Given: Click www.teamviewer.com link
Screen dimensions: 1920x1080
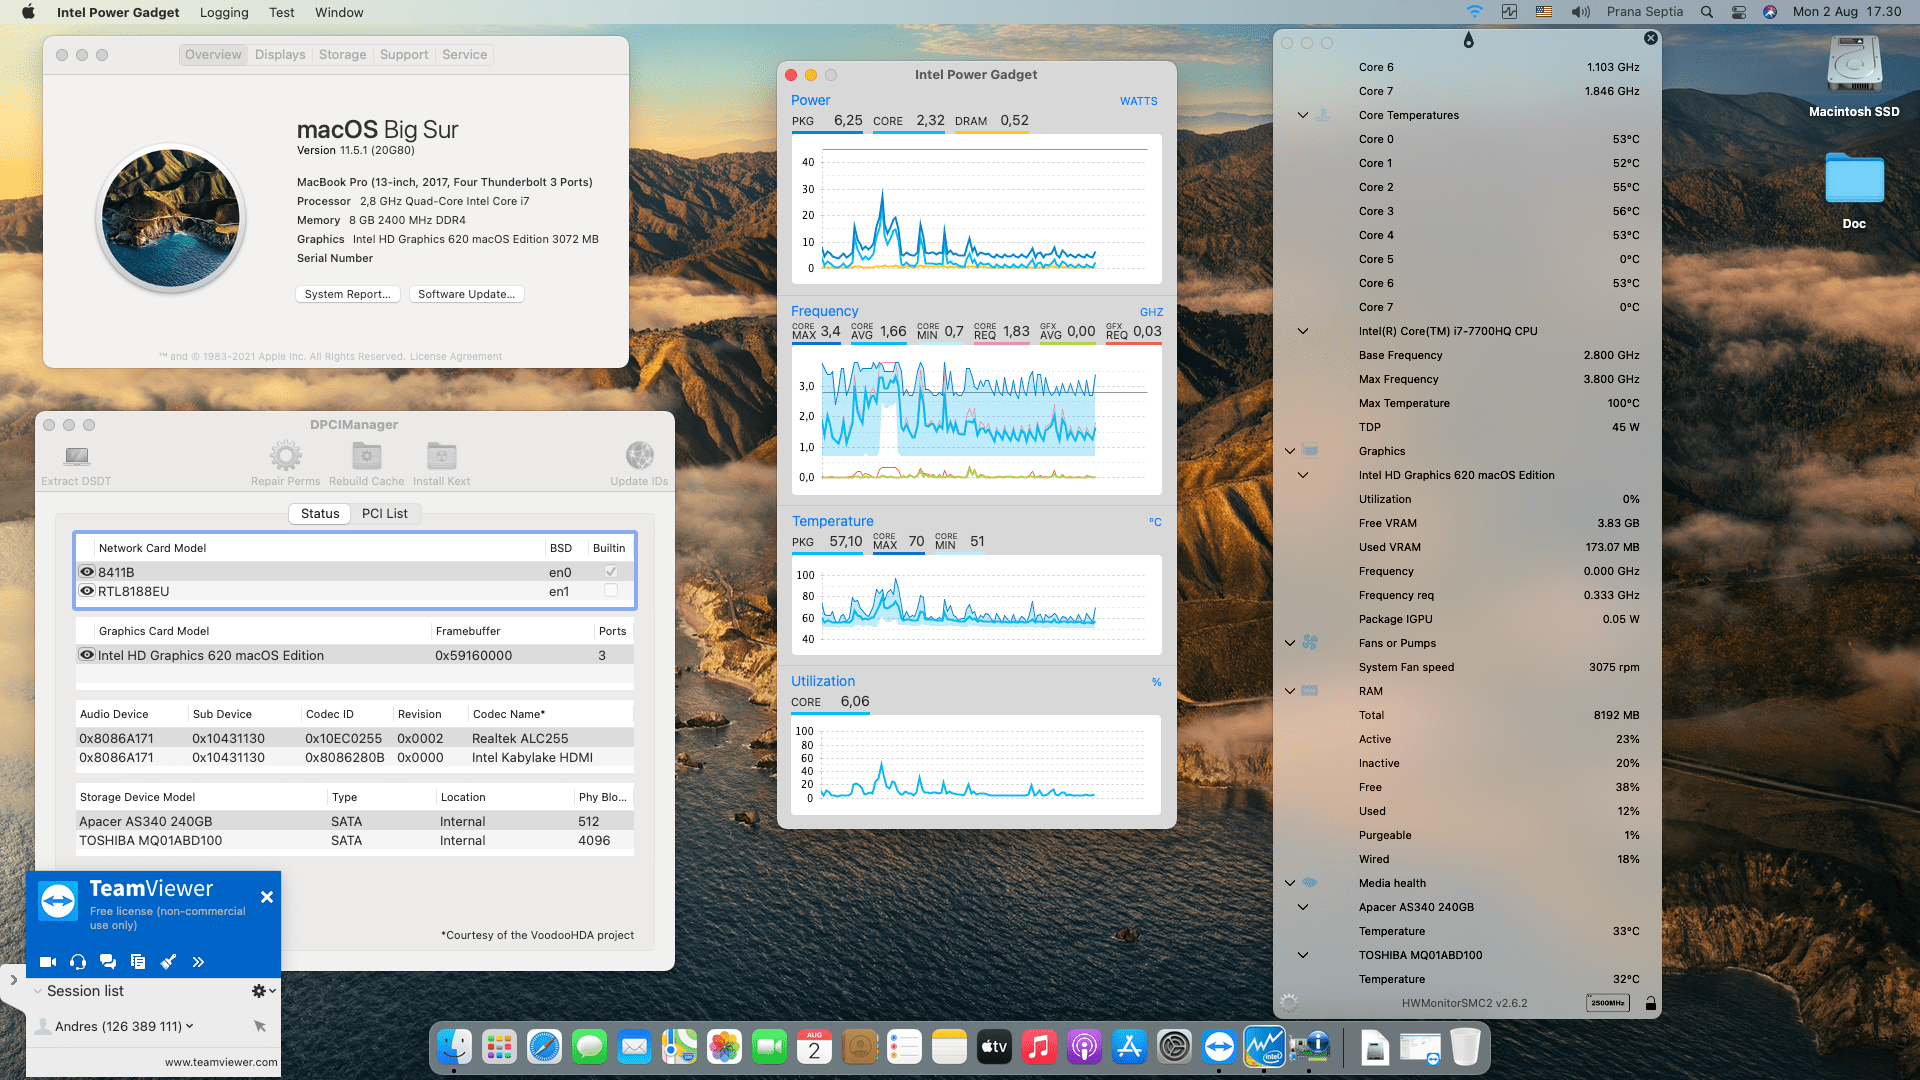Looking at the screenshot, I should (221, 1062).
